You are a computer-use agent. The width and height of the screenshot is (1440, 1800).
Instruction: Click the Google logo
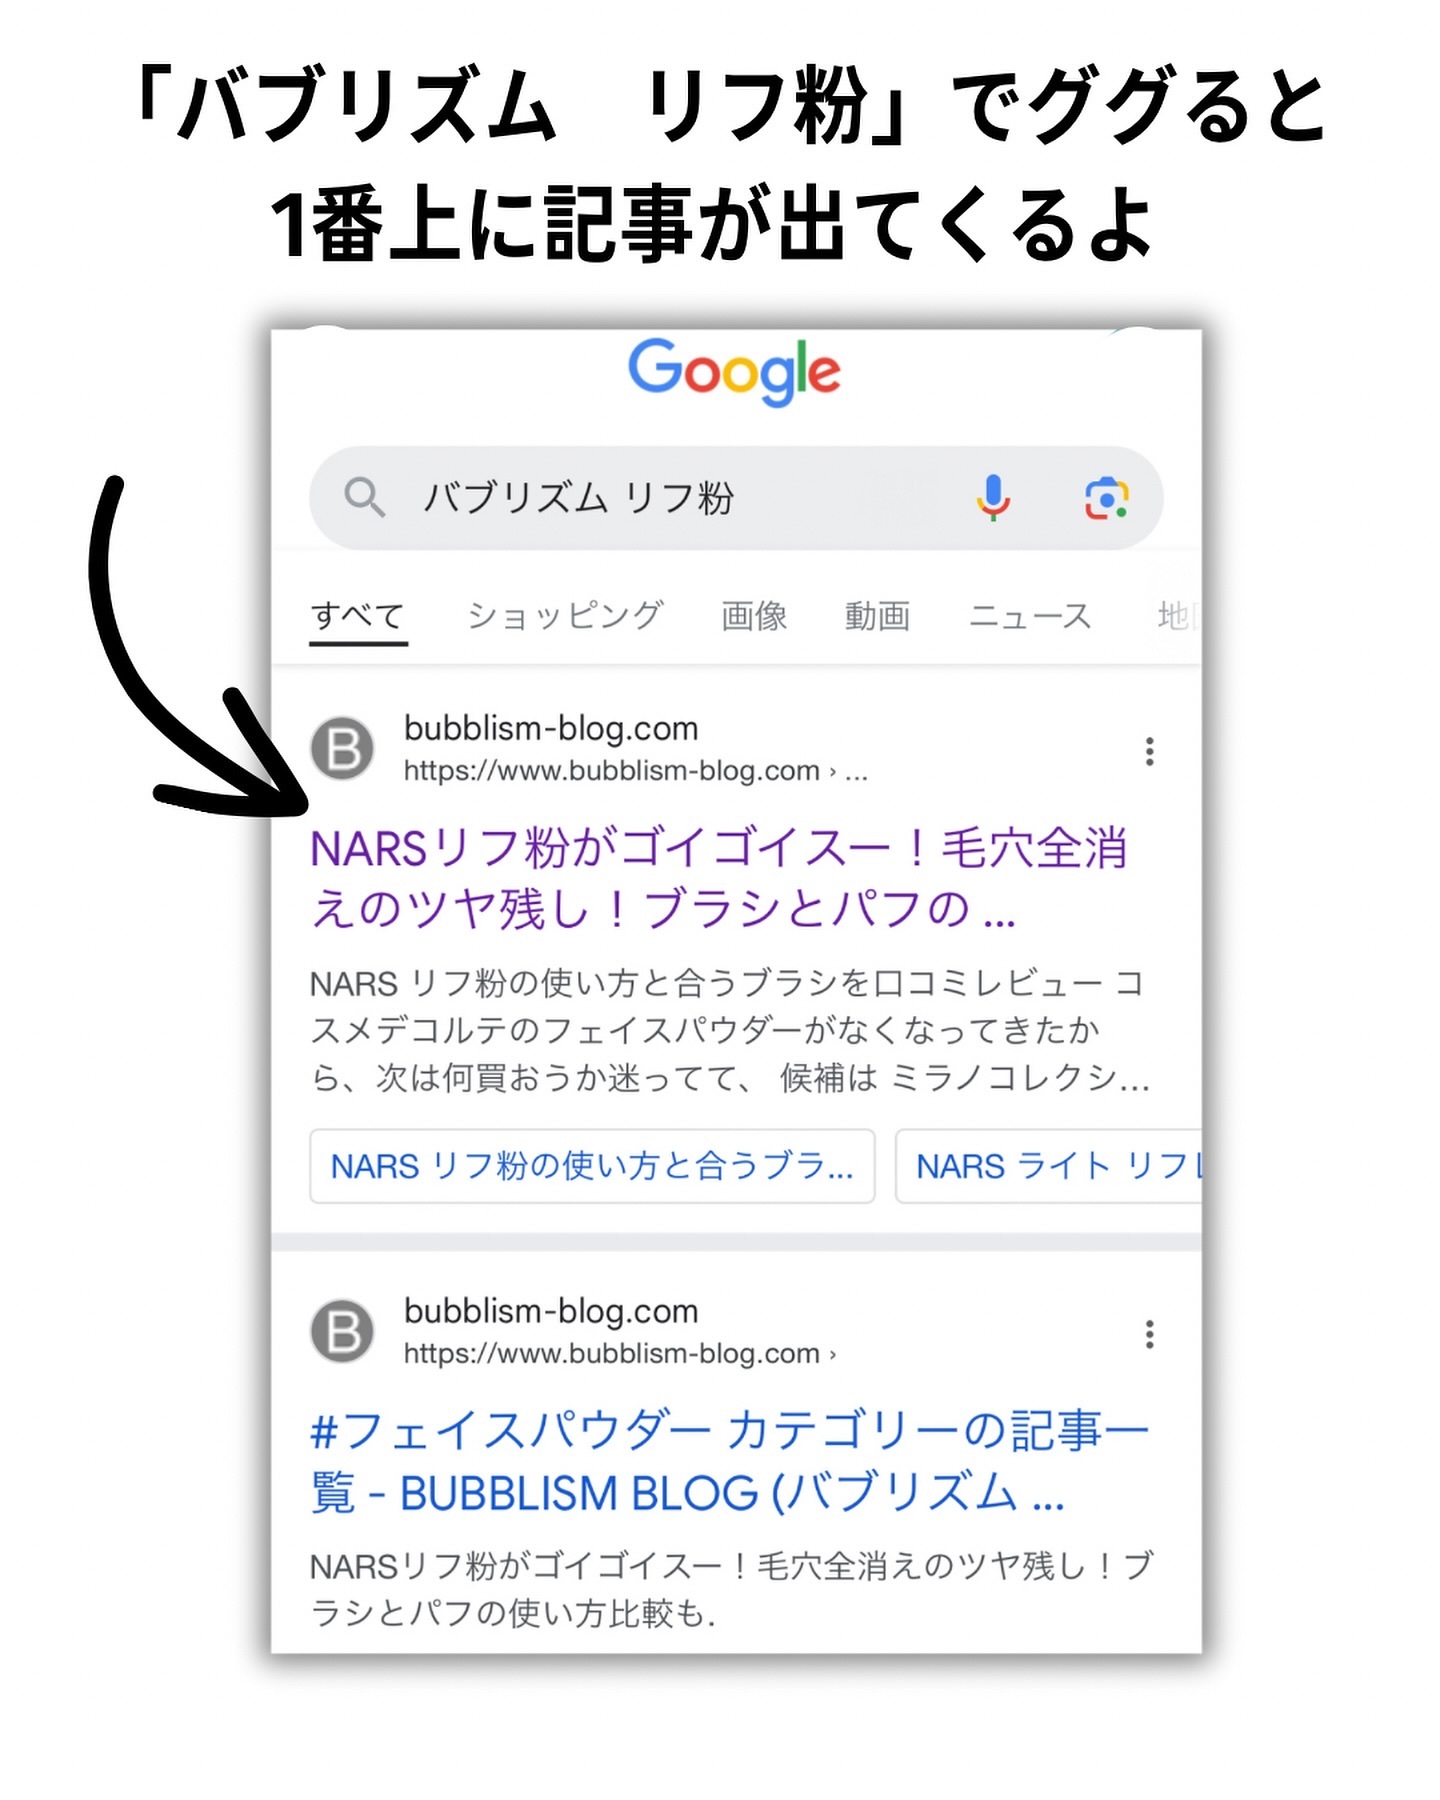point(734,371)
